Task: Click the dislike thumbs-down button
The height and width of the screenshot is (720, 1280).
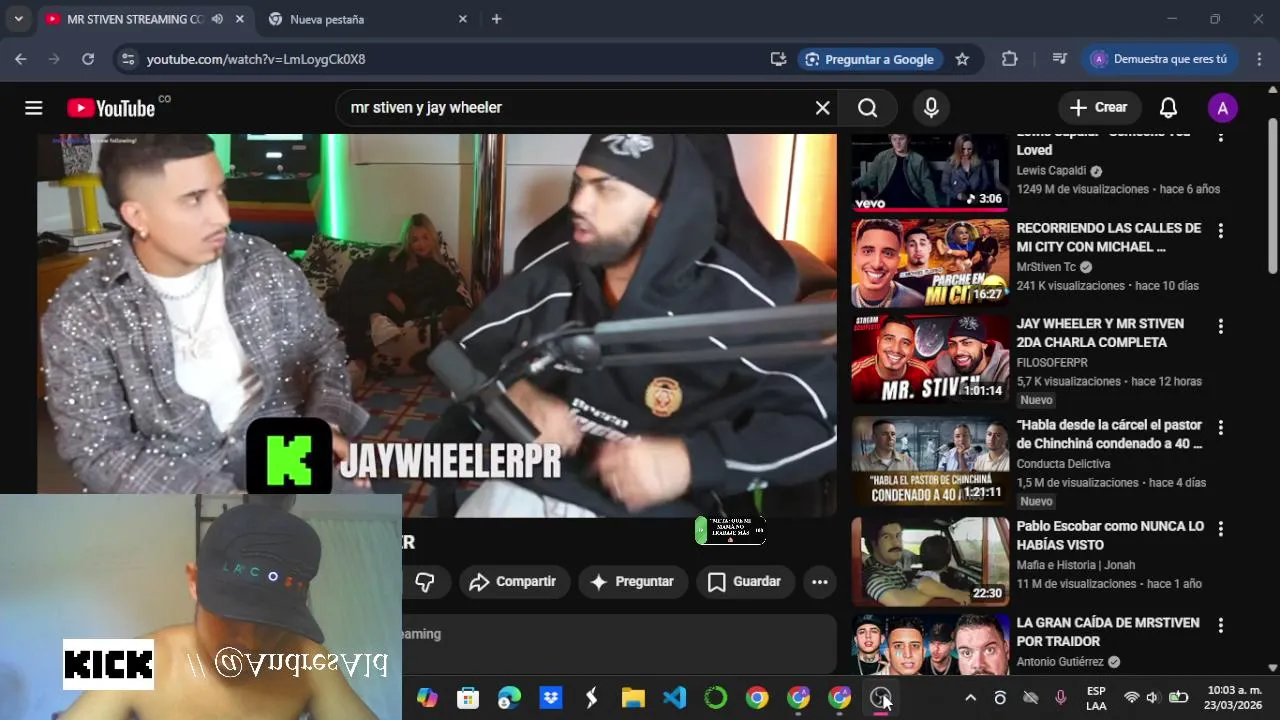Action: 426,582
